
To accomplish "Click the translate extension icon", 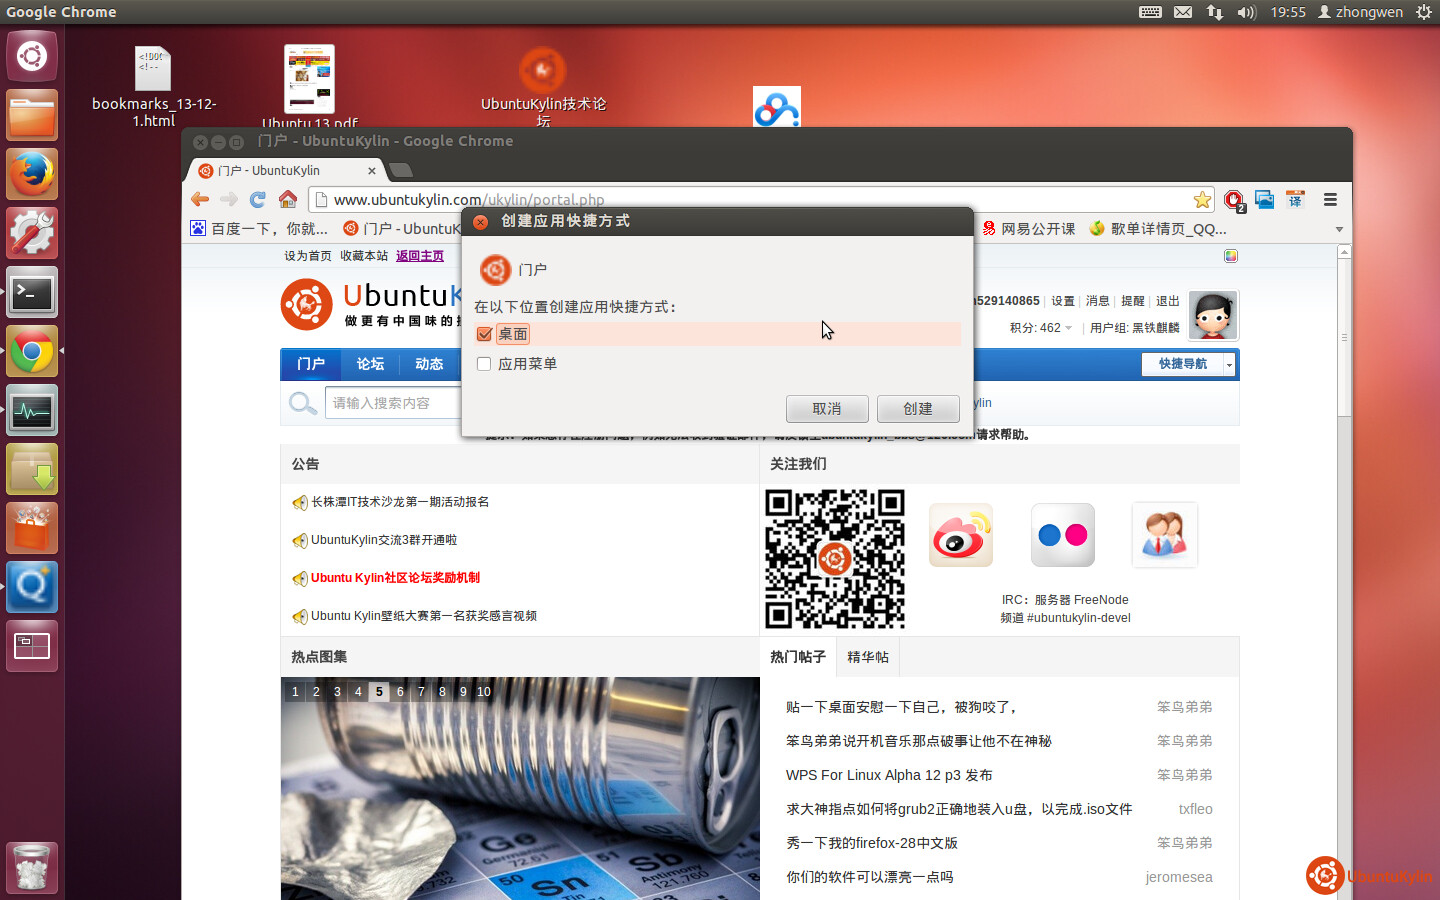I will [1295, 200].
